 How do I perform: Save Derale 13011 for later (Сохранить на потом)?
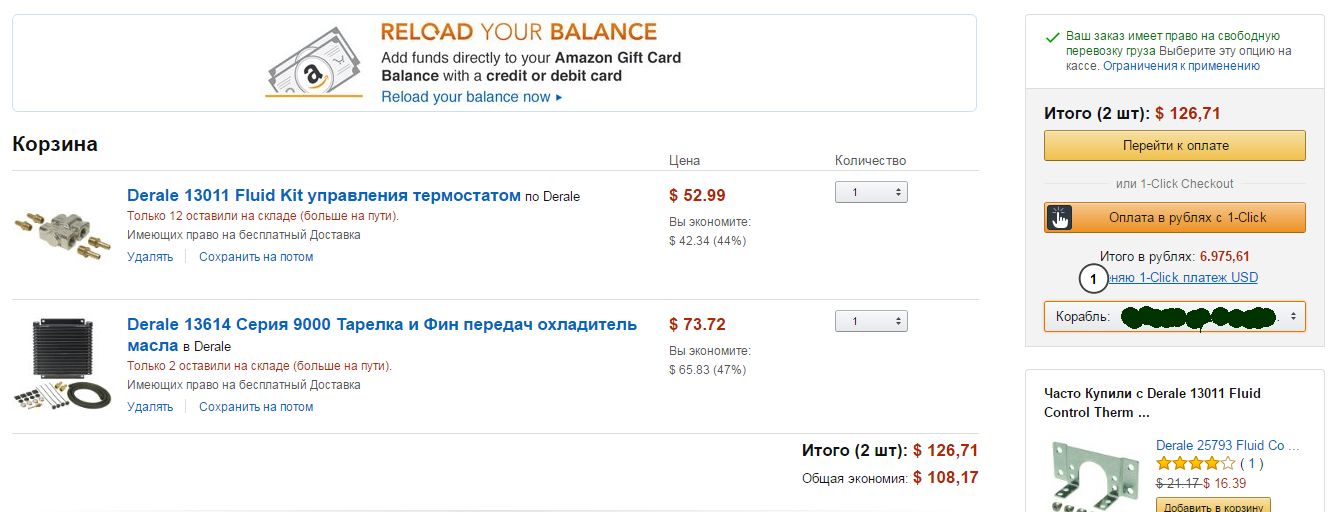256,257
